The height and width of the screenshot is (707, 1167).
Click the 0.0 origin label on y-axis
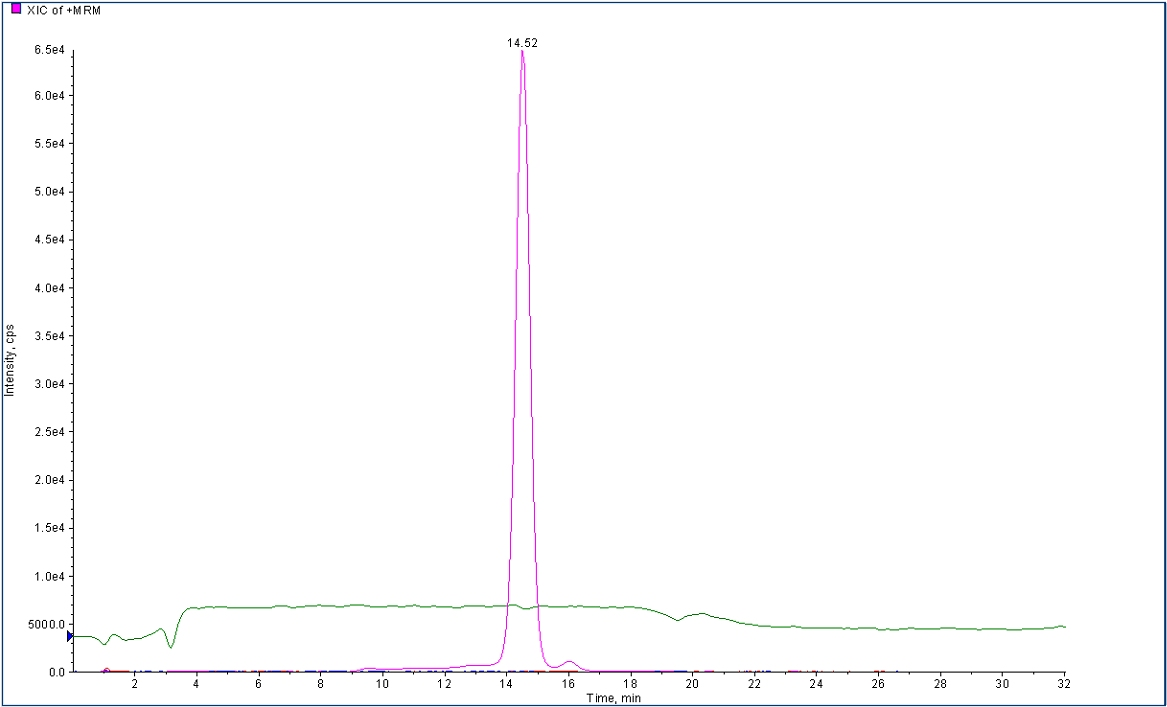(x=56, y=672)
